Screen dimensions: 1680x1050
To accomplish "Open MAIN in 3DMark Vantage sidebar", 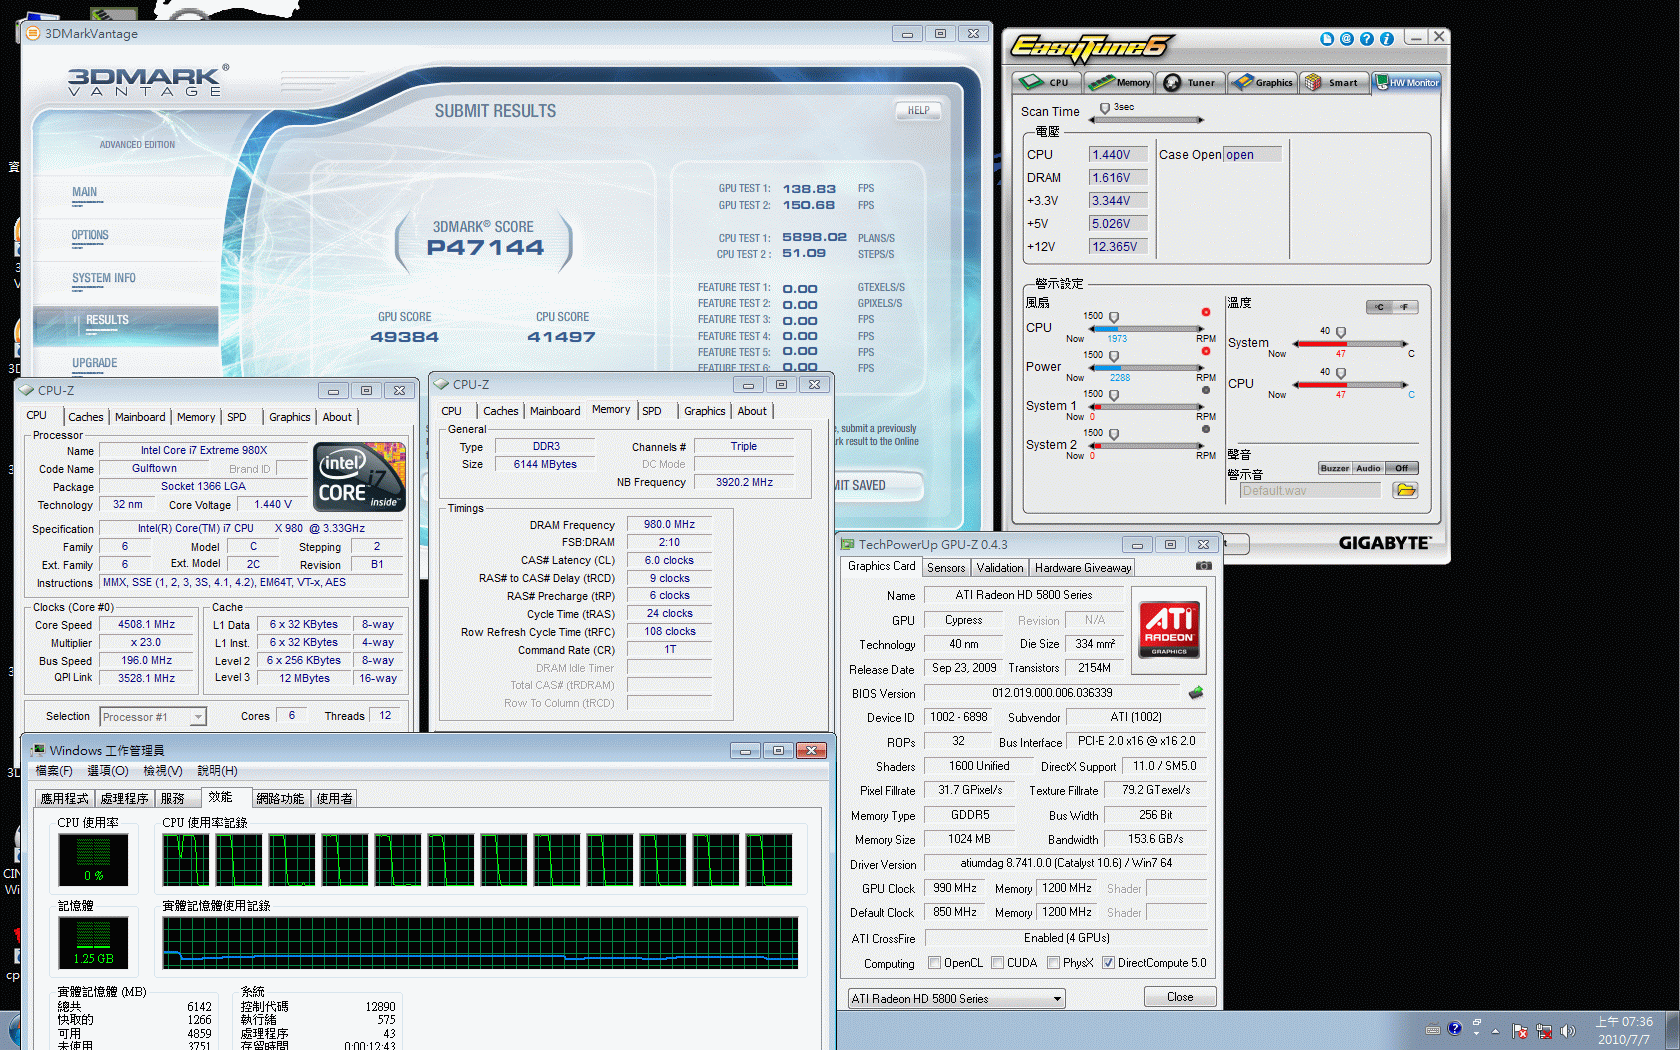I will pos(85,192).
